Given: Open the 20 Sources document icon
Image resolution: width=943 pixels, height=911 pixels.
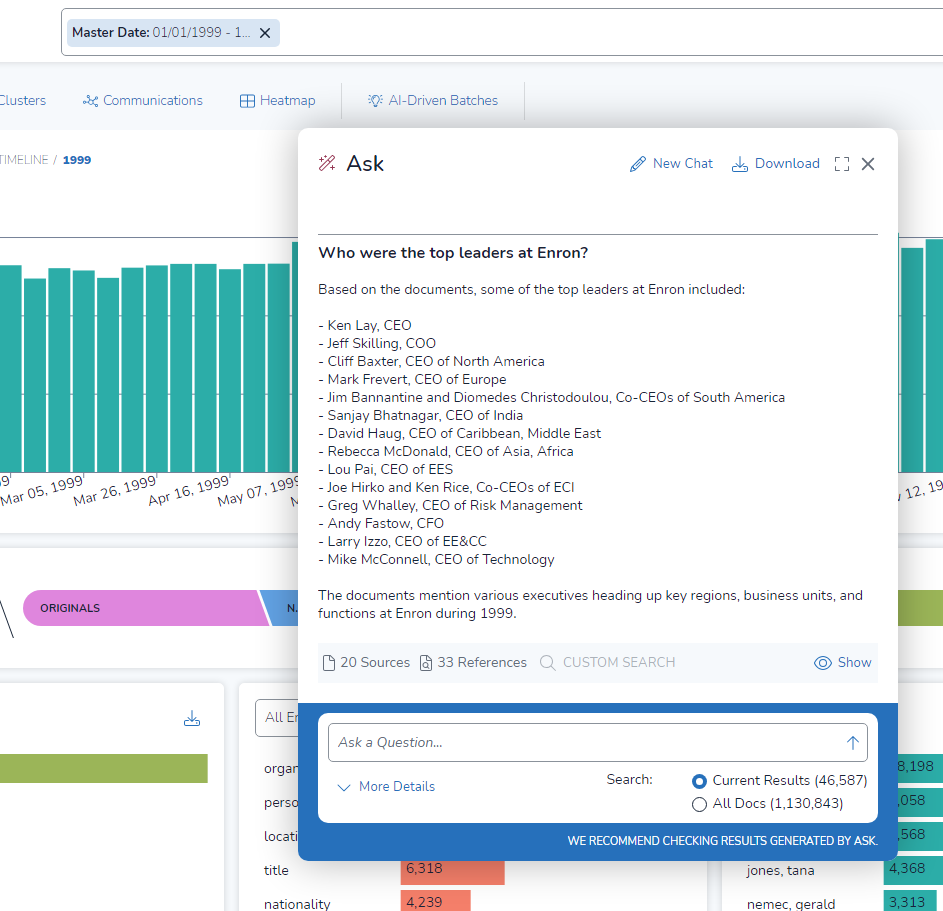Looking at the screenshot, I should [x=329, y=663].
